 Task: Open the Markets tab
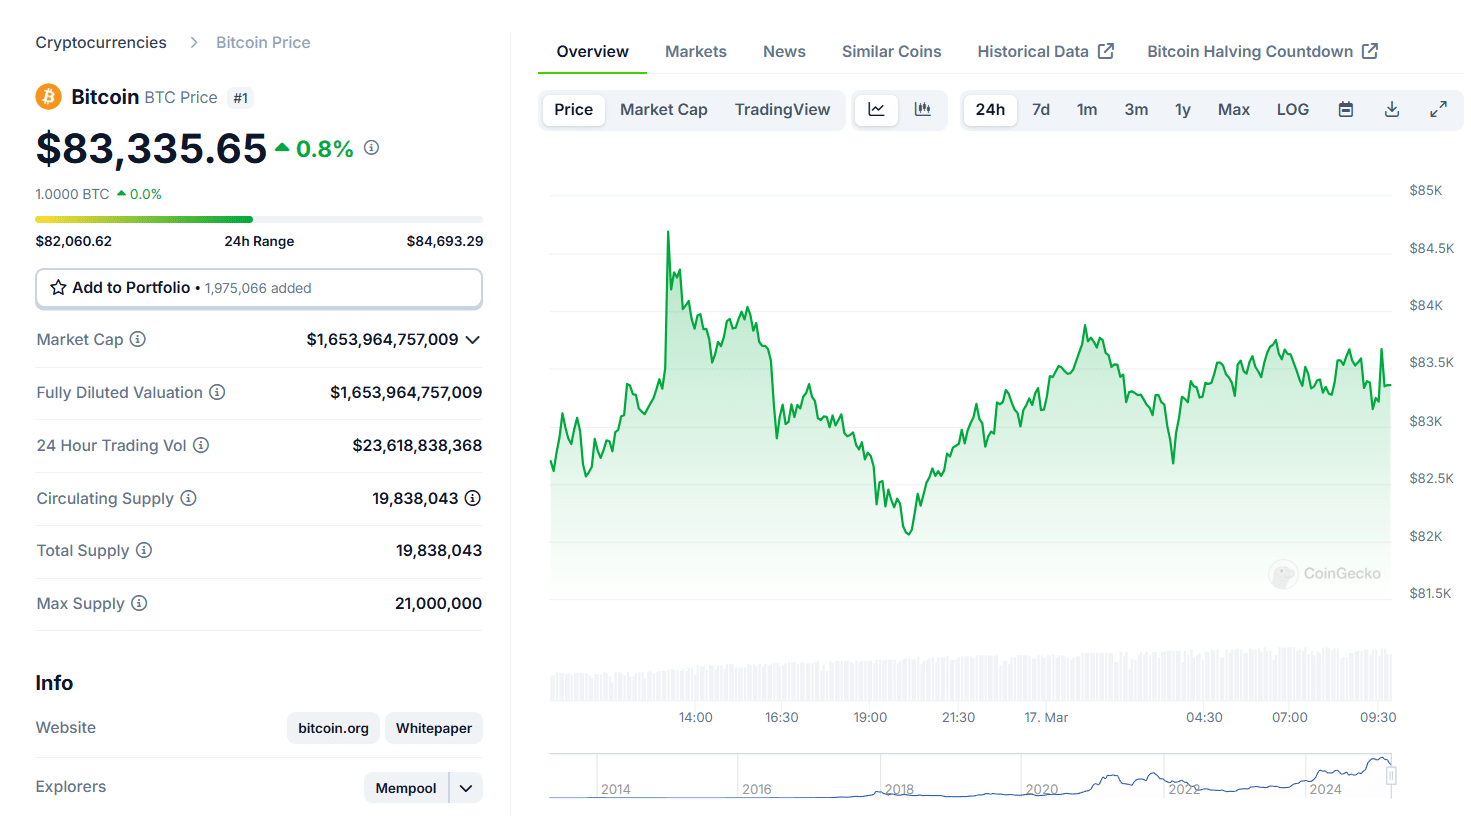pyautogui.click(x=696, y=51)
